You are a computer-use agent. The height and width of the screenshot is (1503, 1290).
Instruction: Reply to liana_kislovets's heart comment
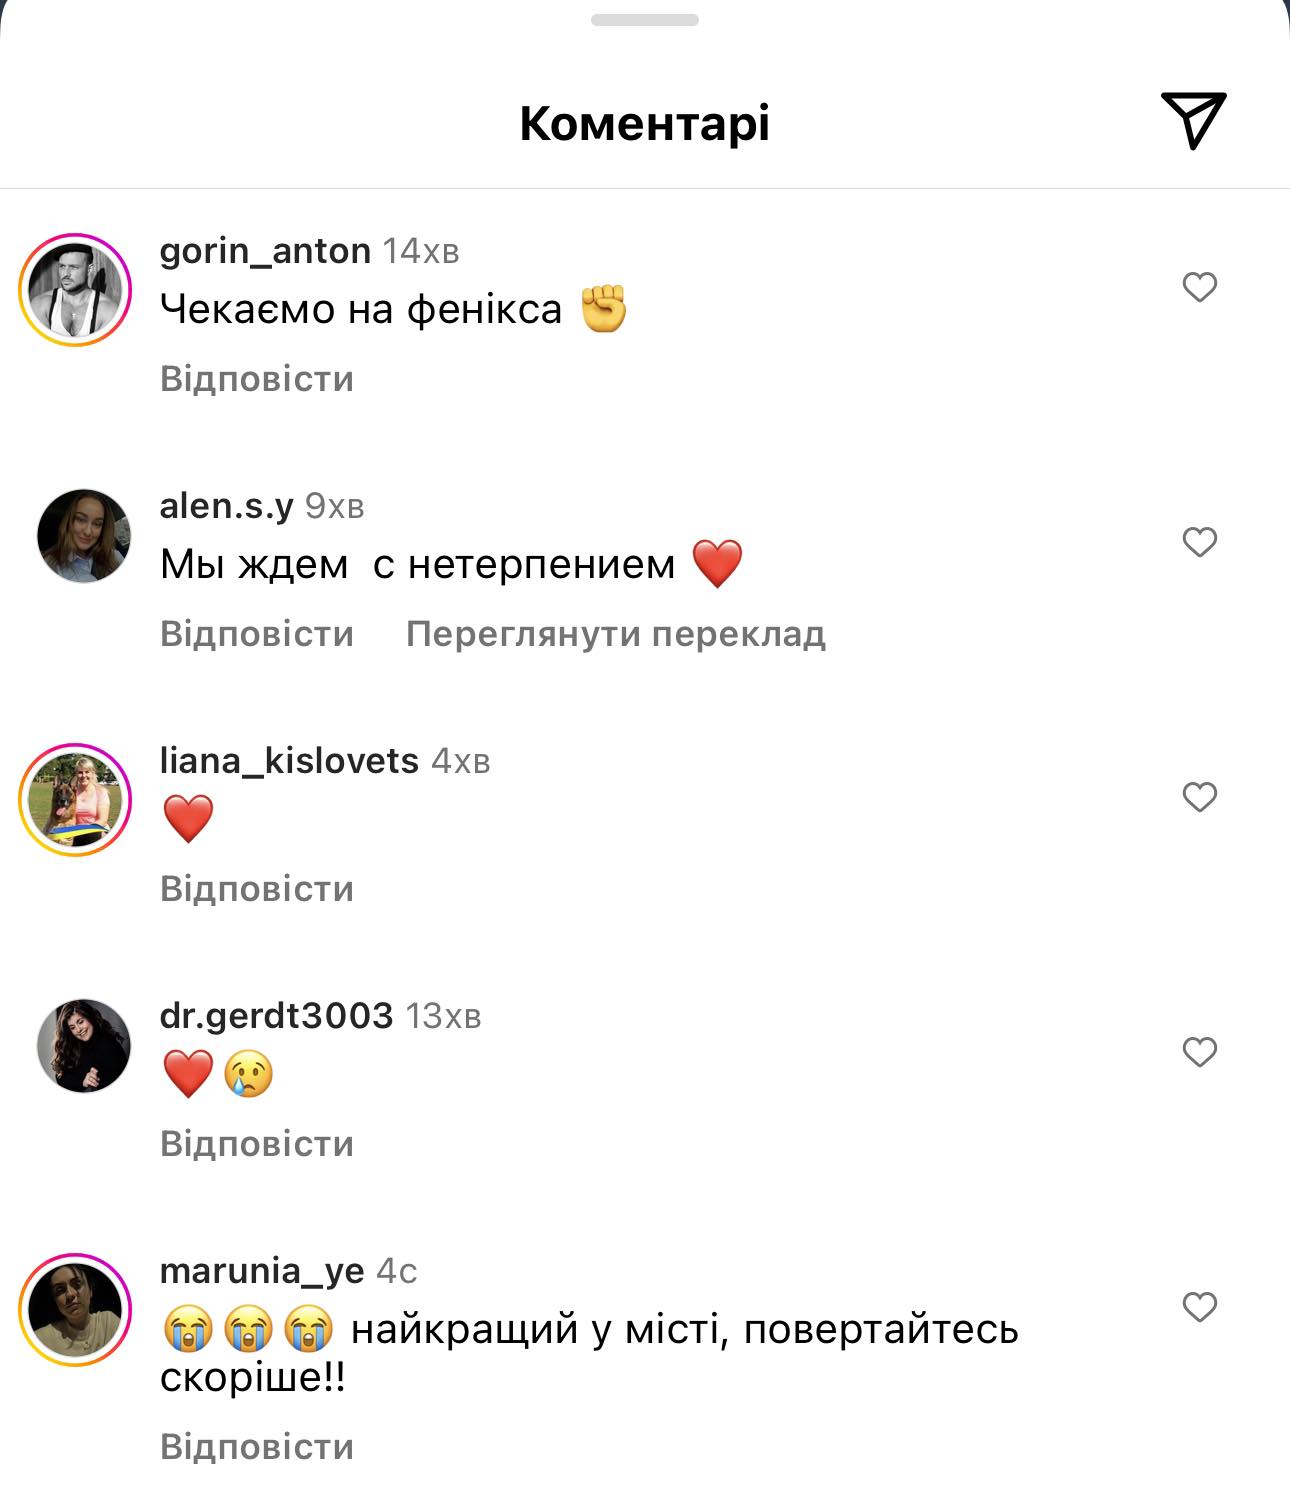coord(257,890)
